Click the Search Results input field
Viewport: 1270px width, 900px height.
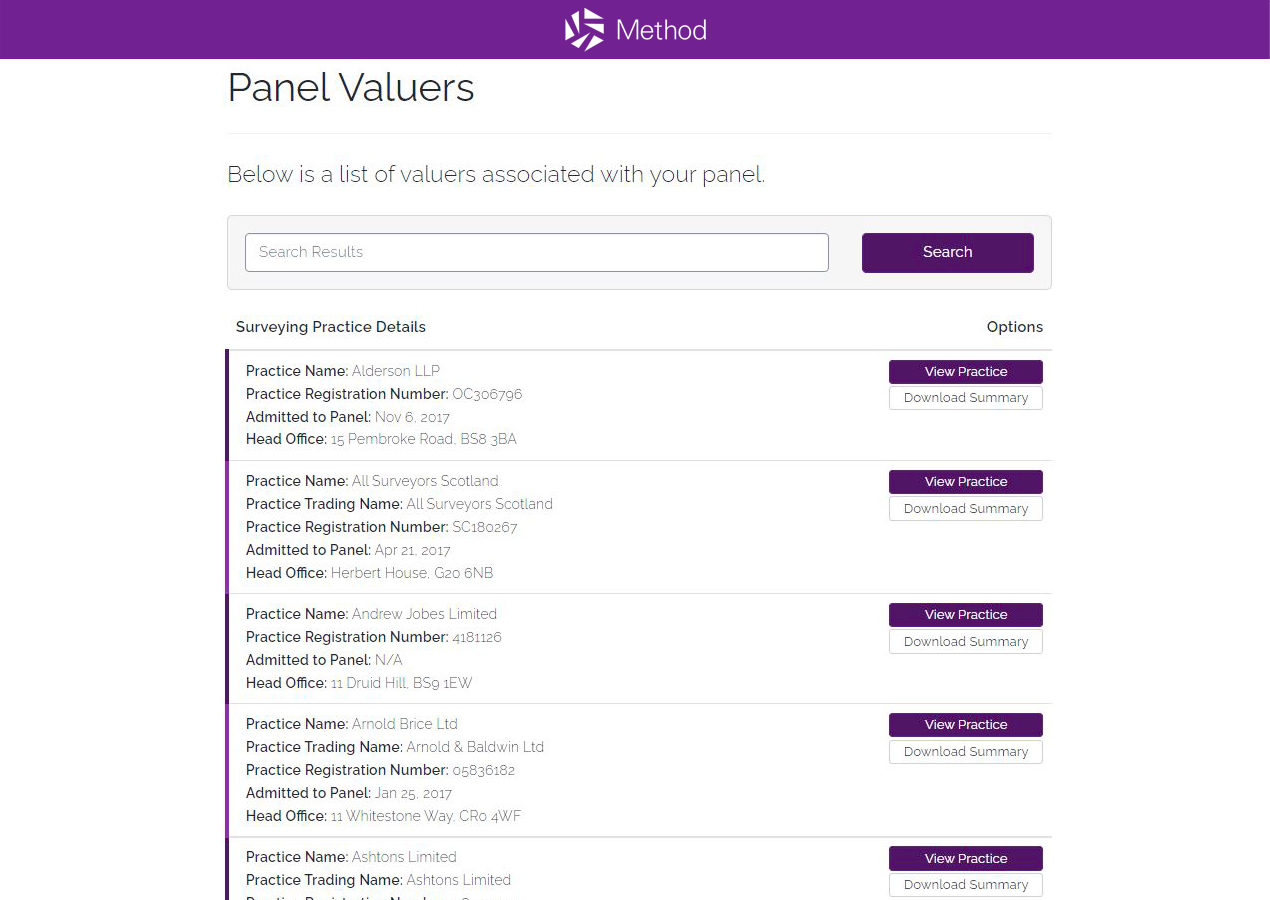(536, 252)
